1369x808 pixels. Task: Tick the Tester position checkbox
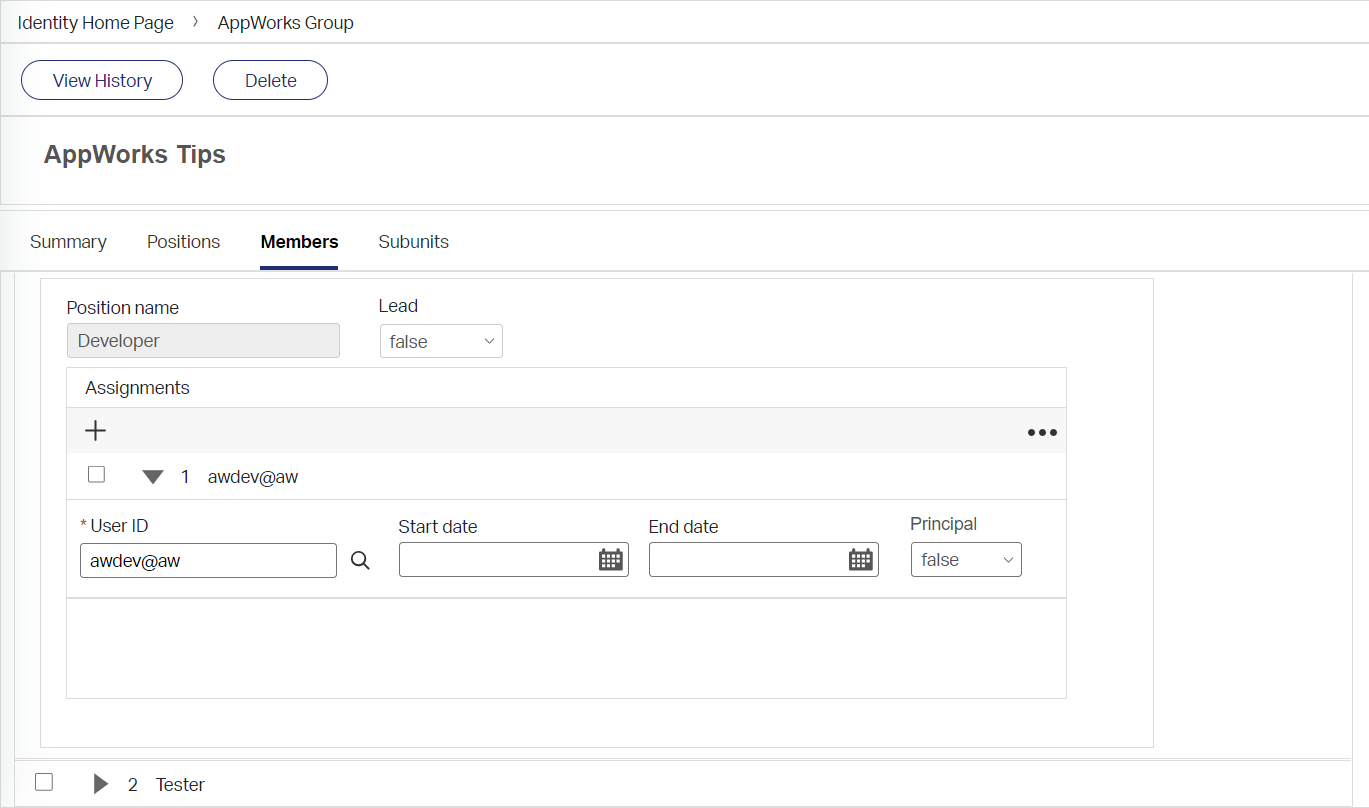click(x=44, y=782)
